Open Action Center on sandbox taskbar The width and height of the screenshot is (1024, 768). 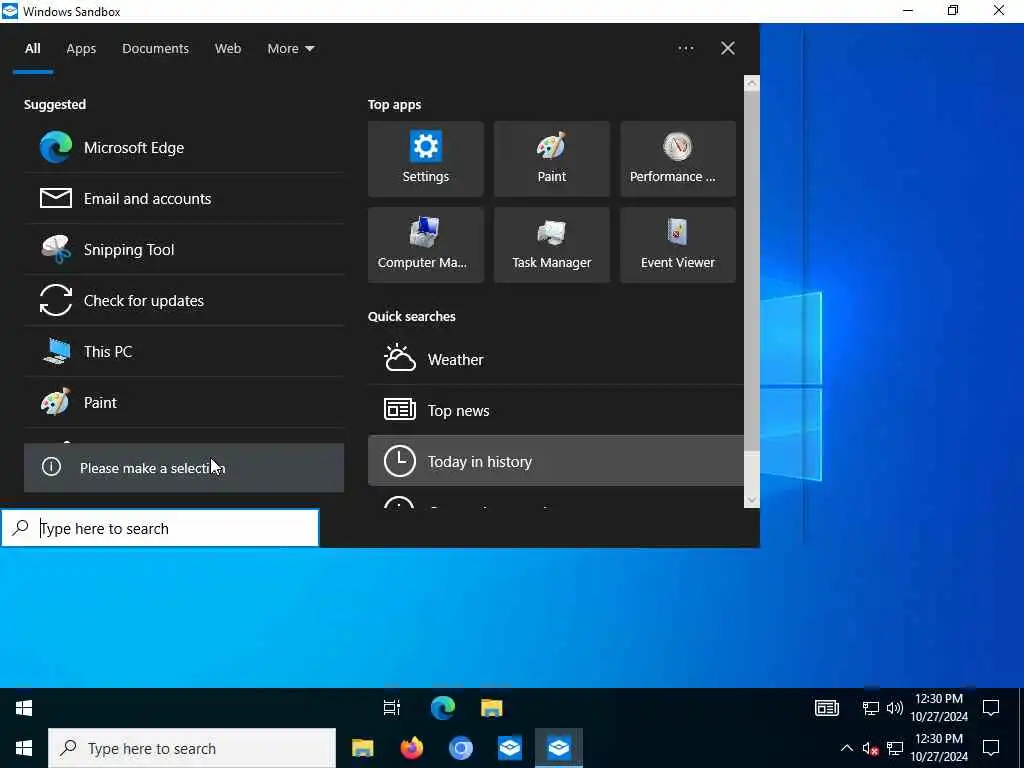pos(991,708)
